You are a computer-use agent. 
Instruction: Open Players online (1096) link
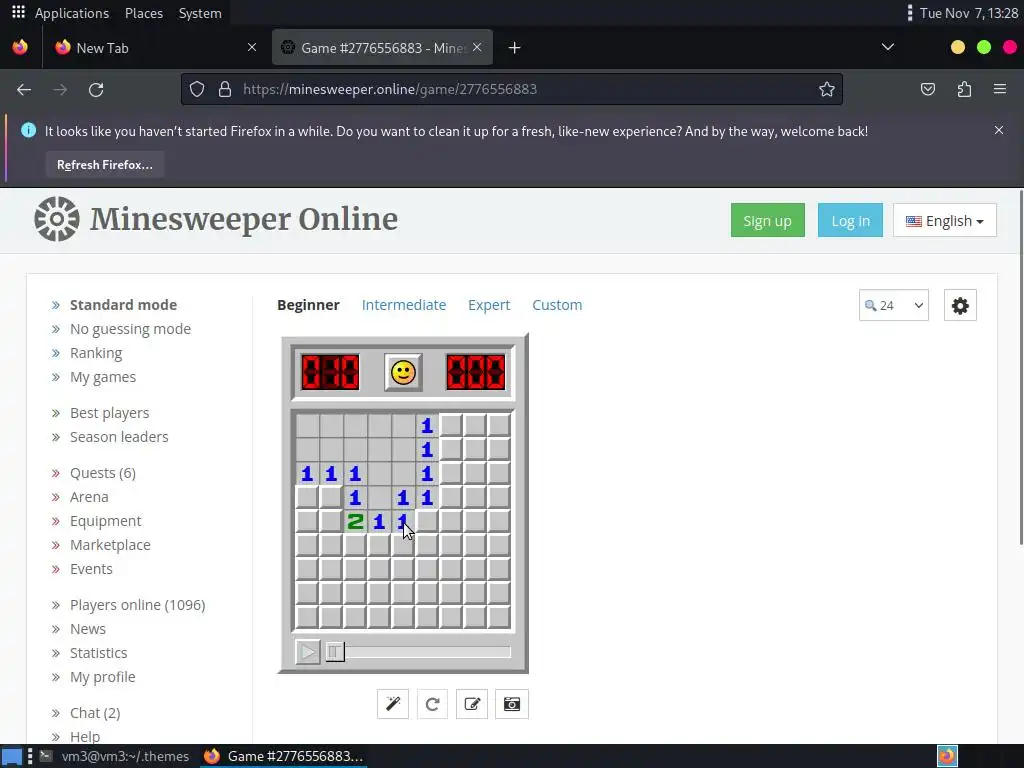tap(137, 605)
